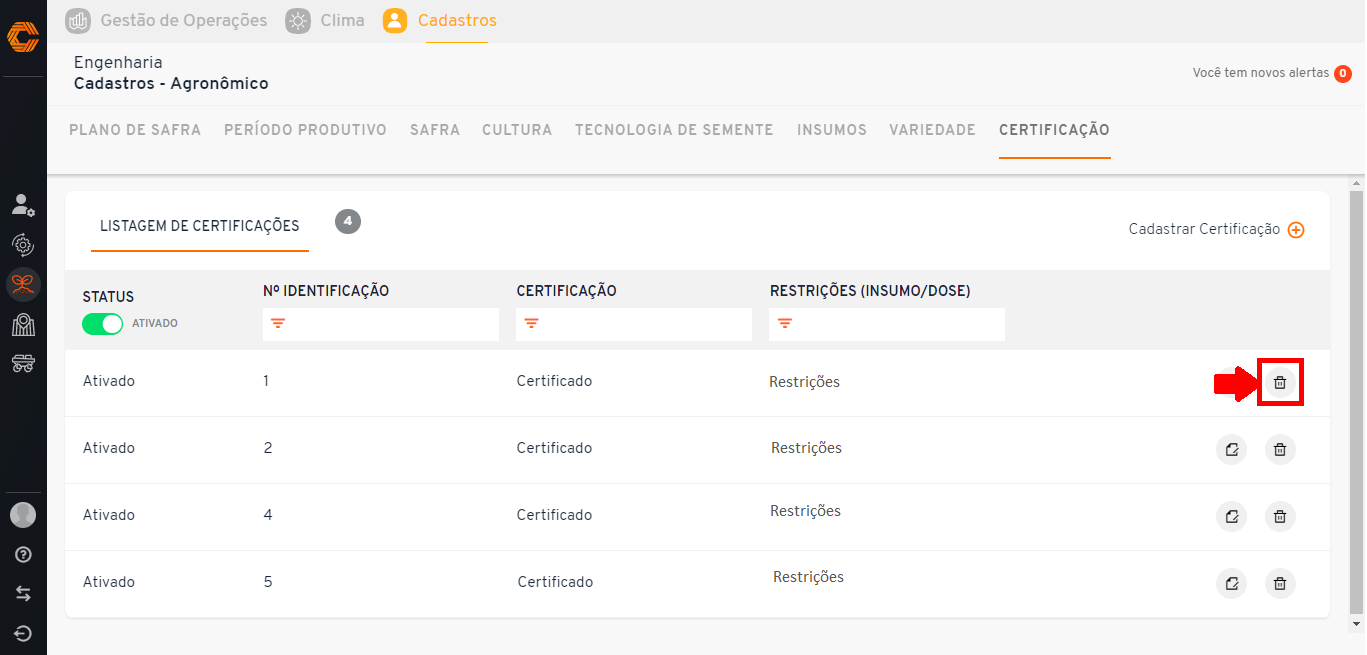1367x655 pixels.
Task: Open user settings icon in sidebar
Action: click(23, 205)
